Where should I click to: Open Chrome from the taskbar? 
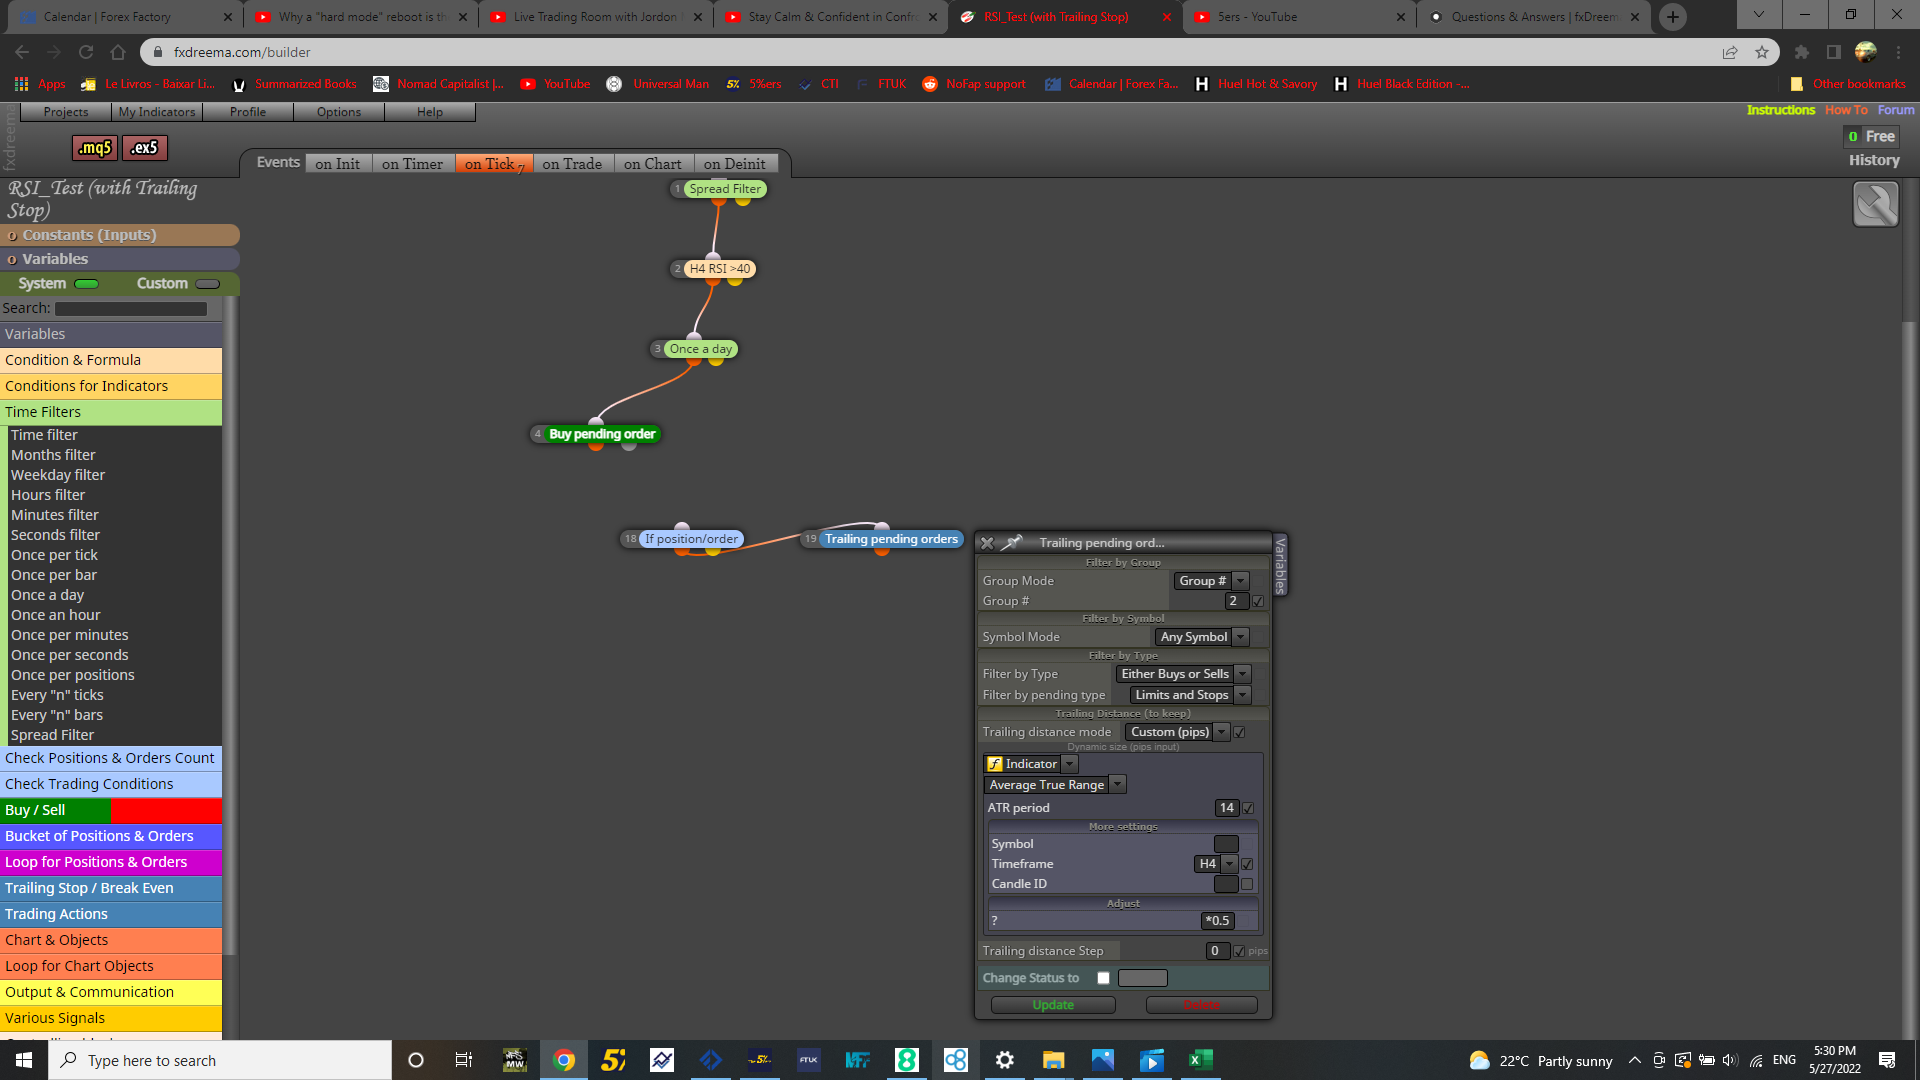tap(564, 1060)
